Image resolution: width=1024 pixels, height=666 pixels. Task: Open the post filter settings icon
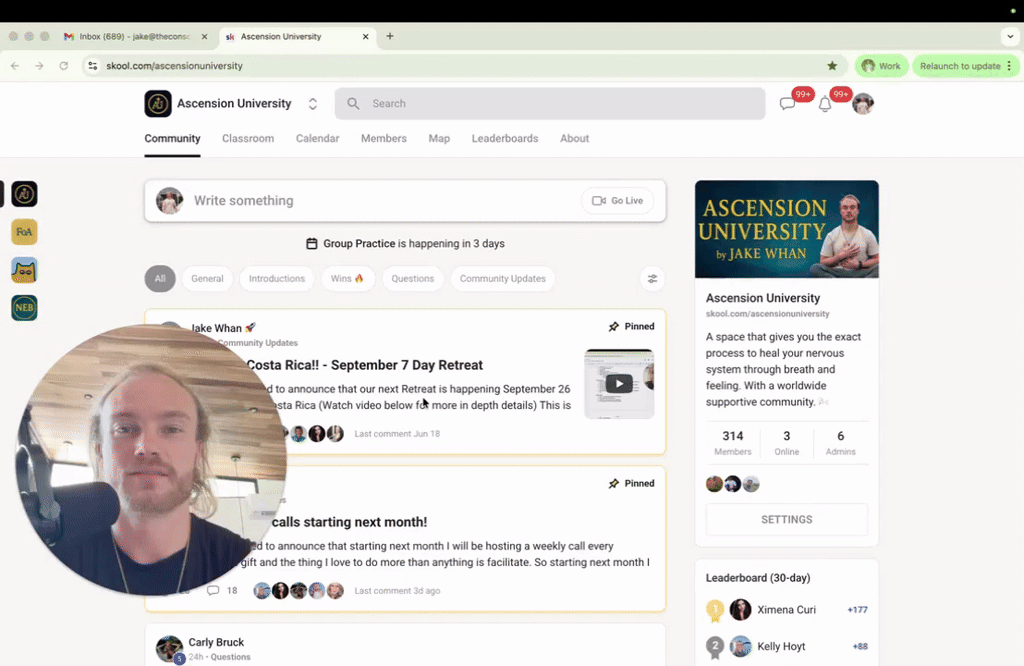652,279
